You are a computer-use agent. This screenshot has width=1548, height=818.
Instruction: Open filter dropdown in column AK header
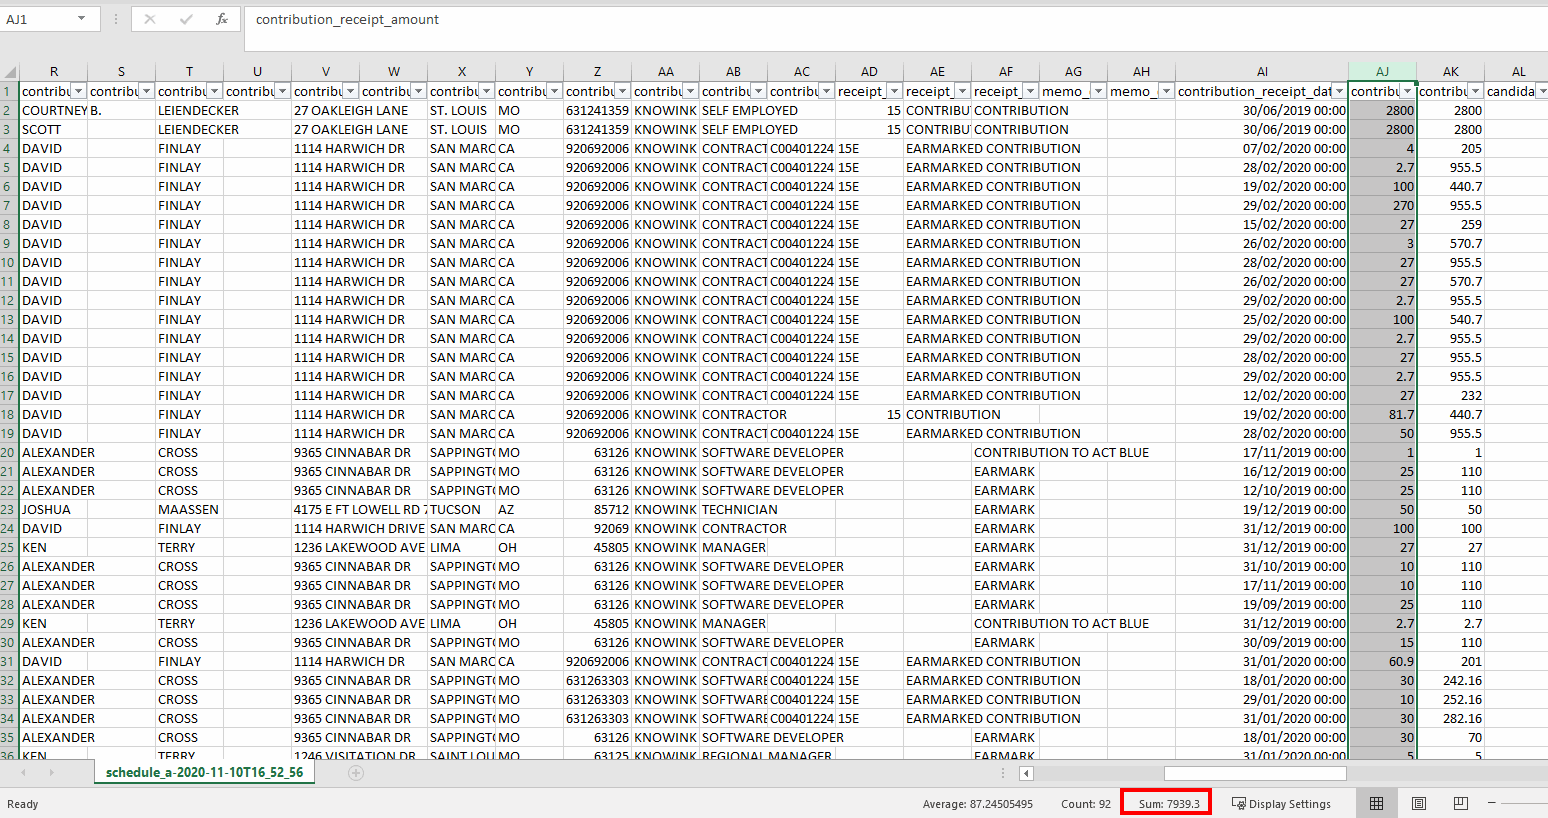(1475, 91)
